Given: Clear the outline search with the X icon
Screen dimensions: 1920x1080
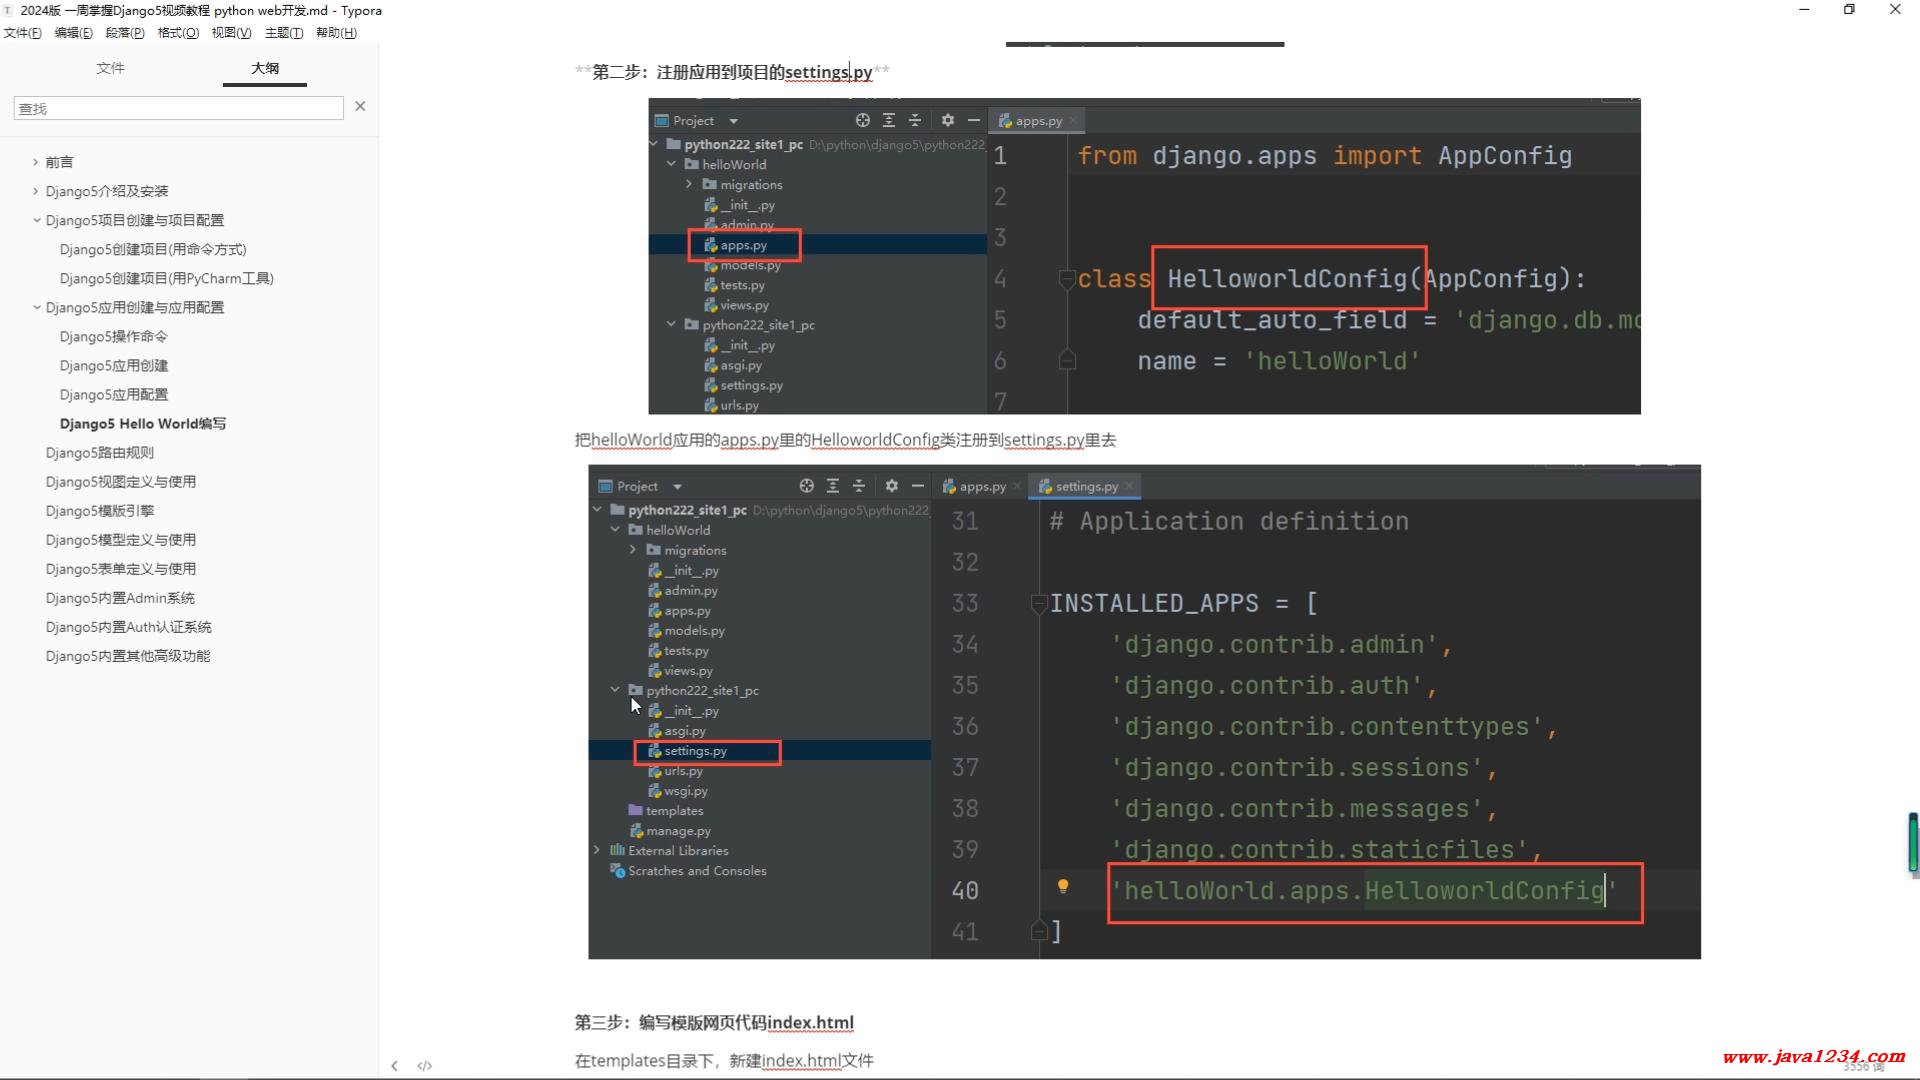Looking at the screenshot, I should pos(360,106).
